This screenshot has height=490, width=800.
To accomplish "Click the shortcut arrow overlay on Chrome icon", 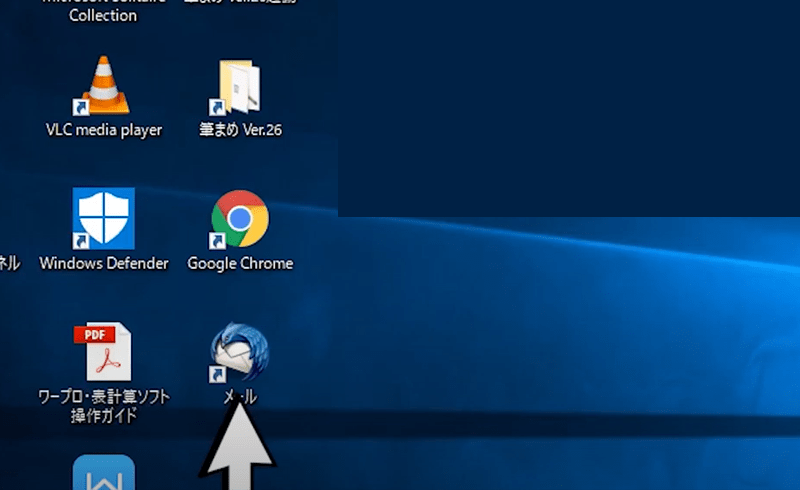I will [216, 241].
